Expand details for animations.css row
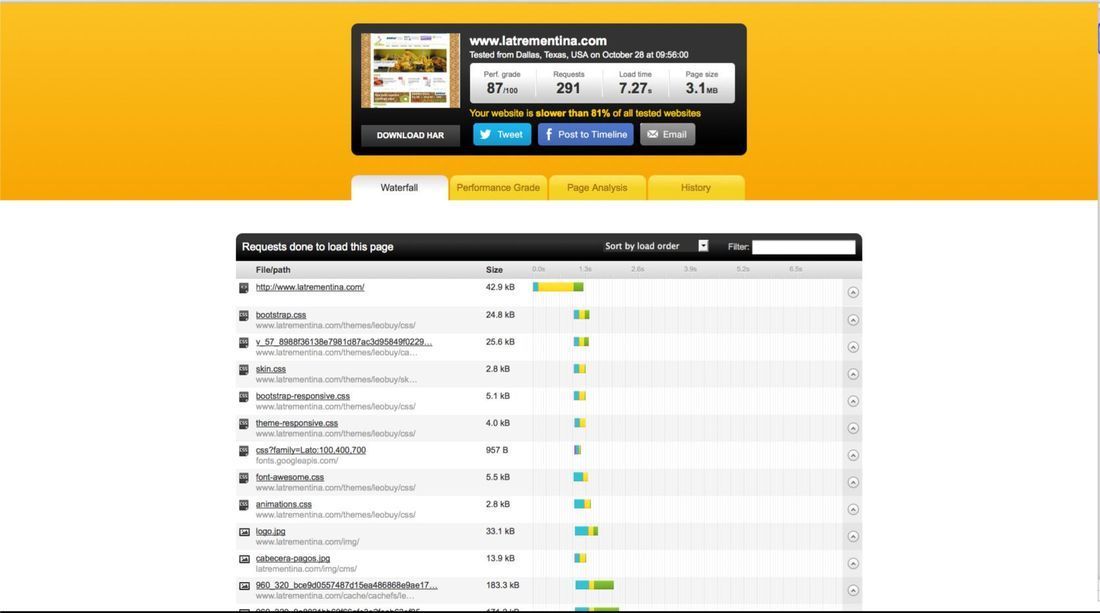 pos(853,509)
